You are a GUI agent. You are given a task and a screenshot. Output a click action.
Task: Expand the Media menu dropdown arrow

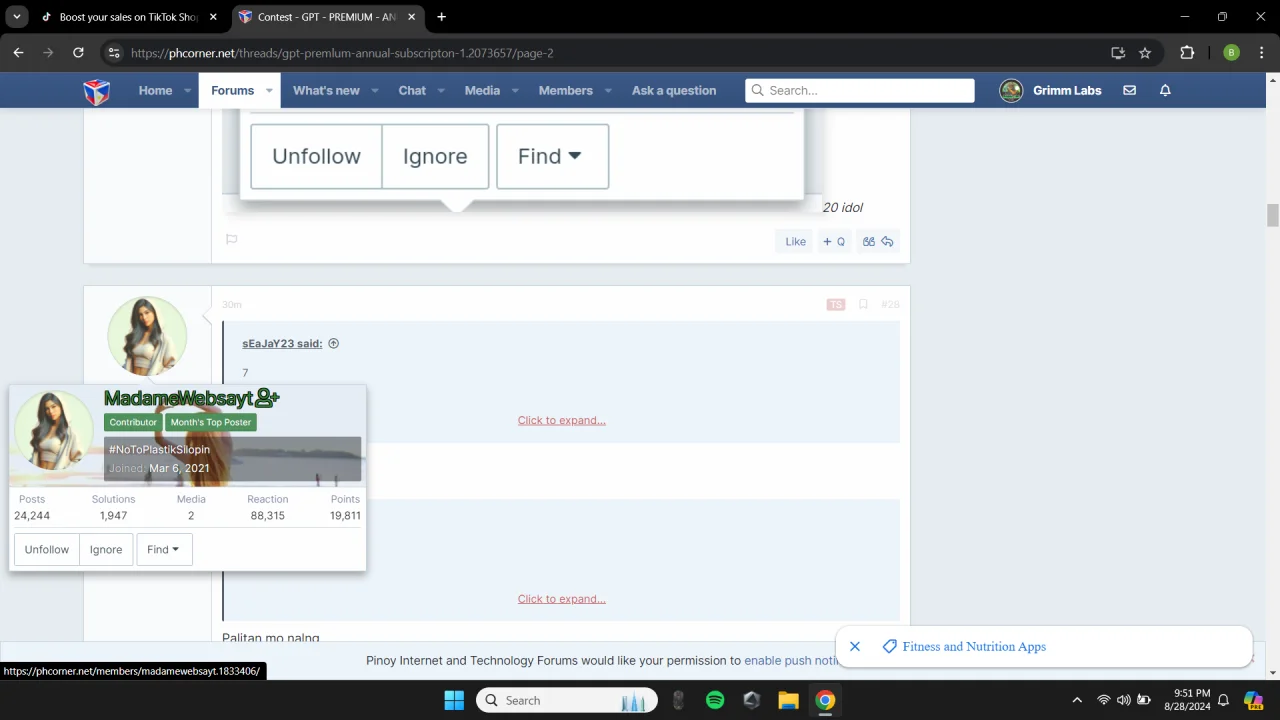[x=515, y=91]
